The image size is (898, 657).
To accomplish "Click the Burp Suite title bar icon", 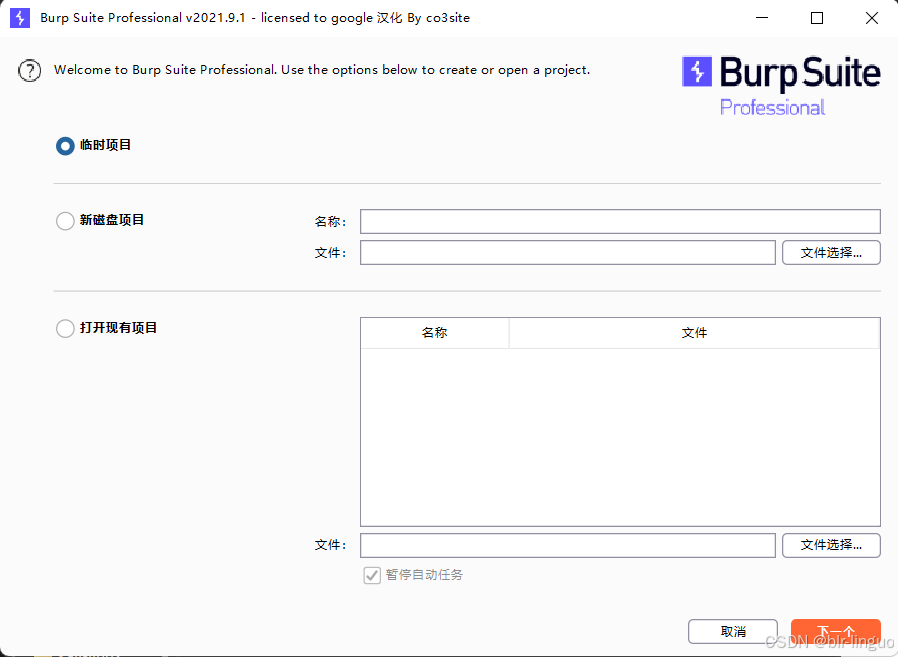I will (20, 18).
